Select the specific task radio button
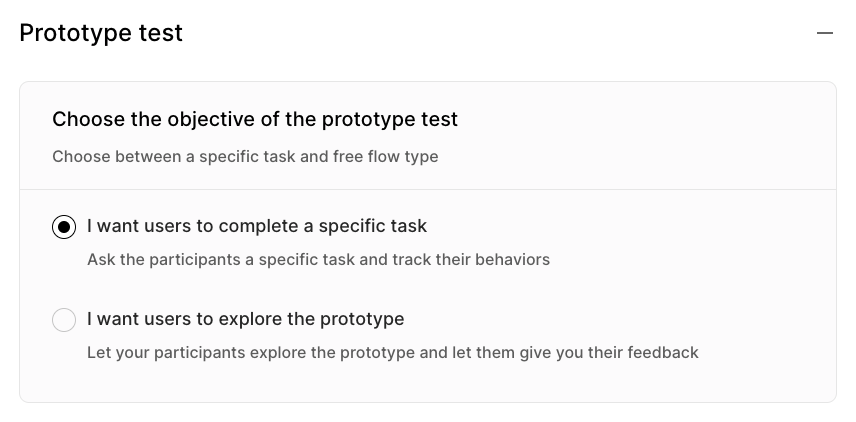The height and width of the screenshot is (422, 856). [x=64, y=227]
